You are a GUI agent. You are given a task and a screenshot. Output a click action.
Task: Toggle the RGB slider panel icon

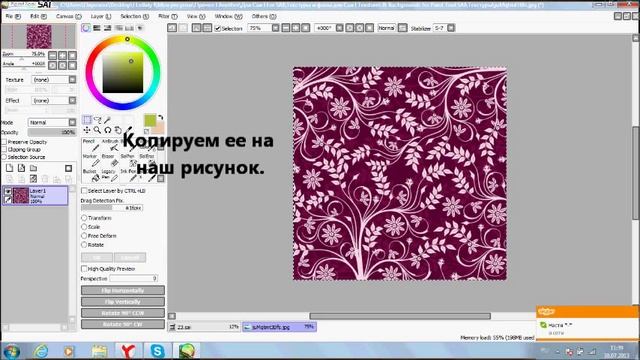pyautogui.click(x=97, y=28)
